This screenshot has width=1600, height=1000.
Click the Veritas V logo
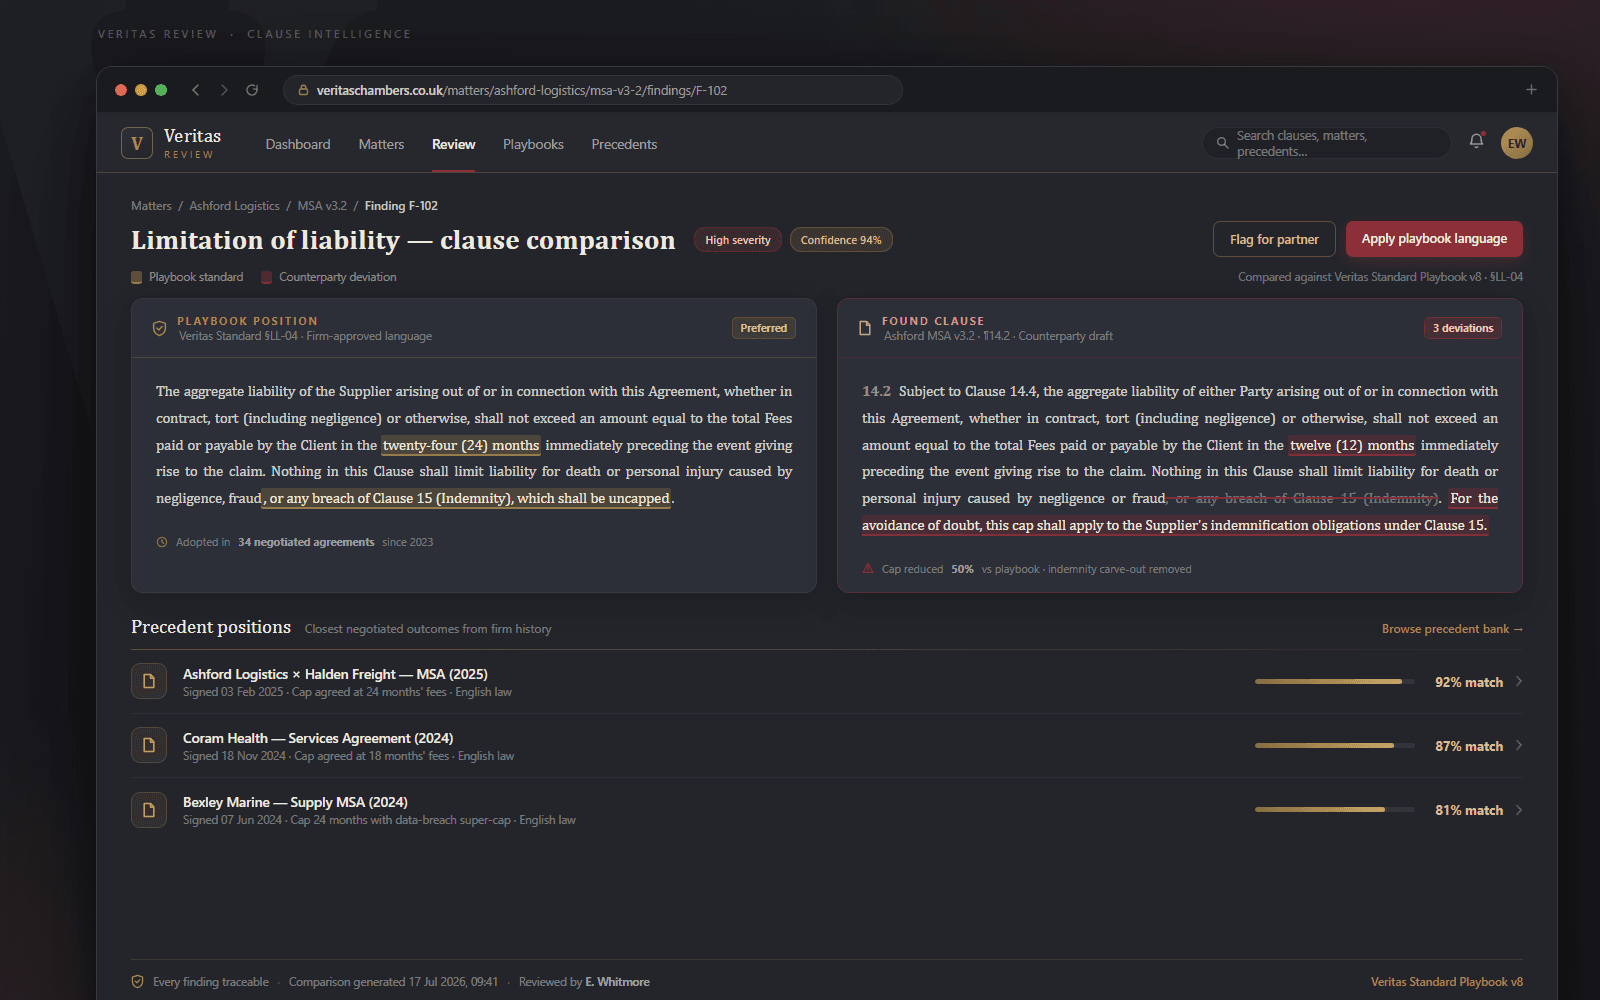137,143
